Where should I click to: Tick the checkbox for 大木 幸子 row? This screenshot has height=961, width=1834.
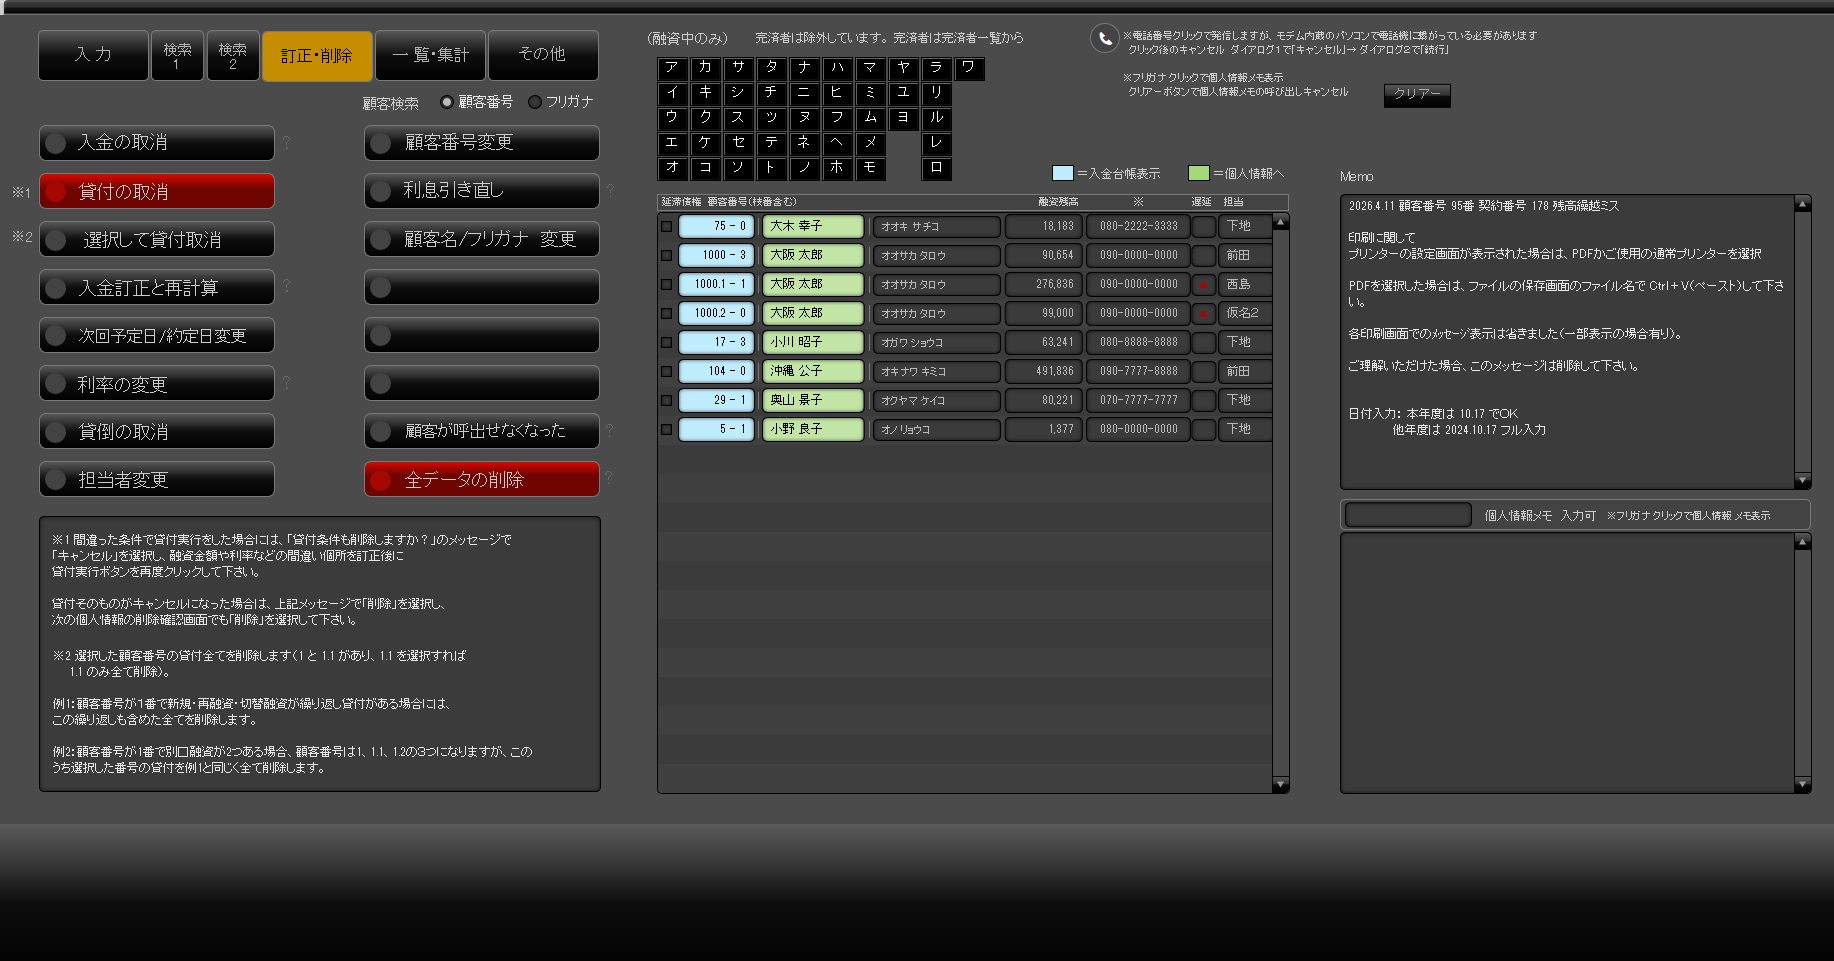tap(667, 227)
